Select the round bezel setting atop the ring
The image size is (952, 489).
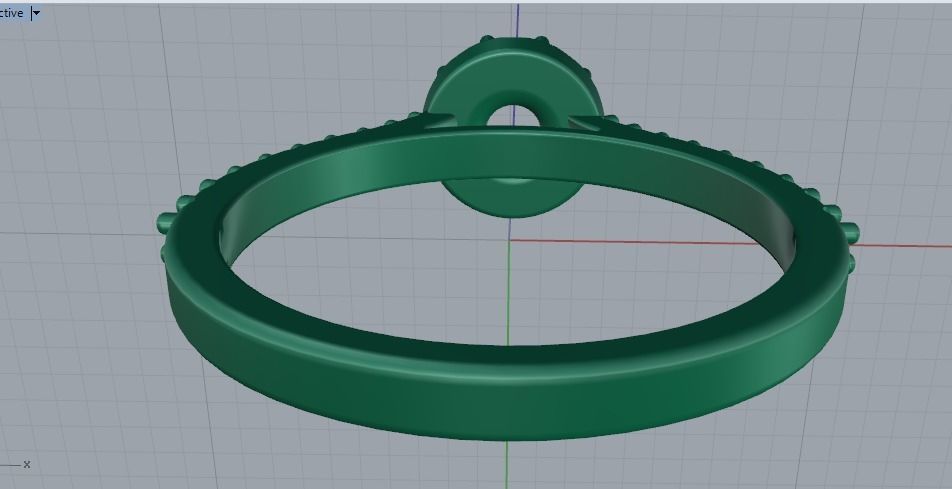tap(513, 76)
